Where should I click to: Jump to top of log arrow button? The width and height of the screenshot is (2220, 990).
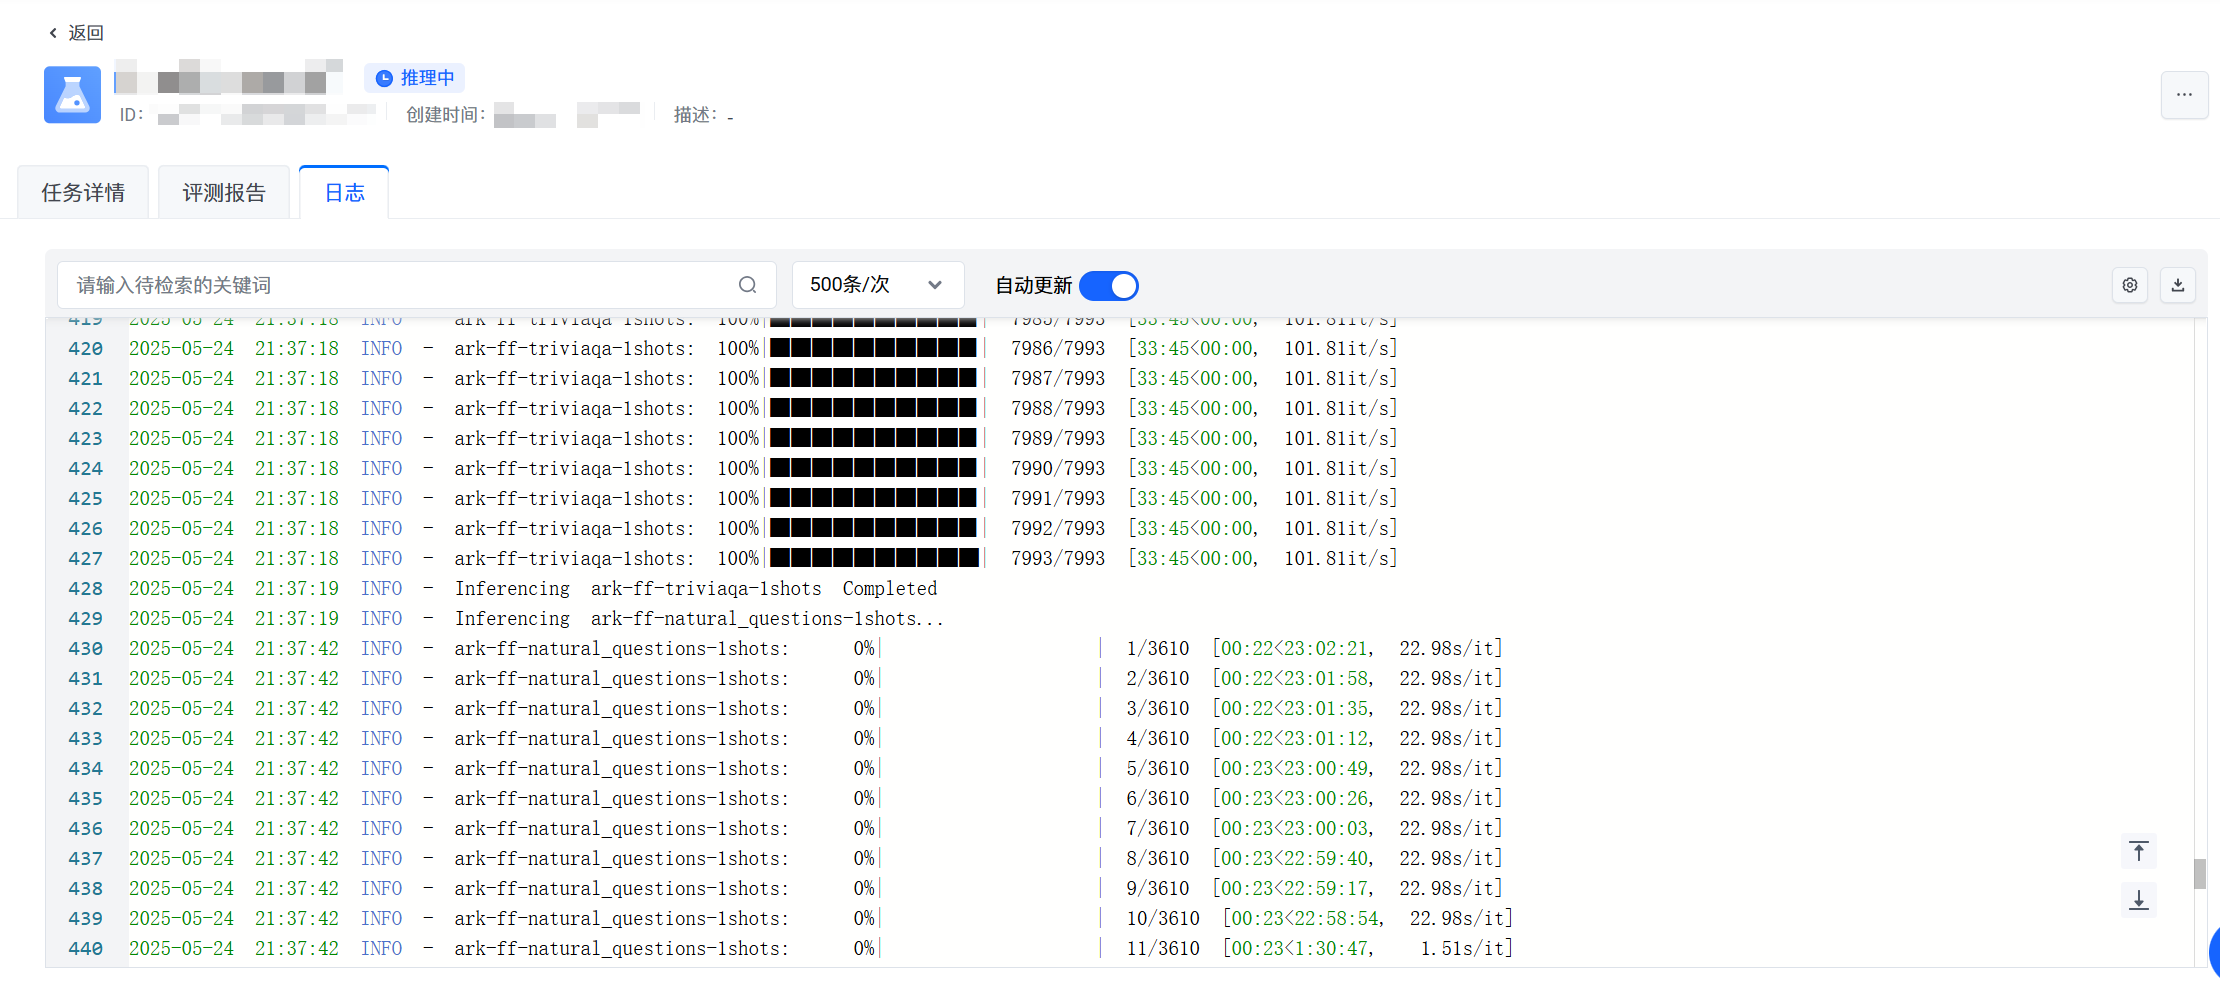pos(2139,851)
